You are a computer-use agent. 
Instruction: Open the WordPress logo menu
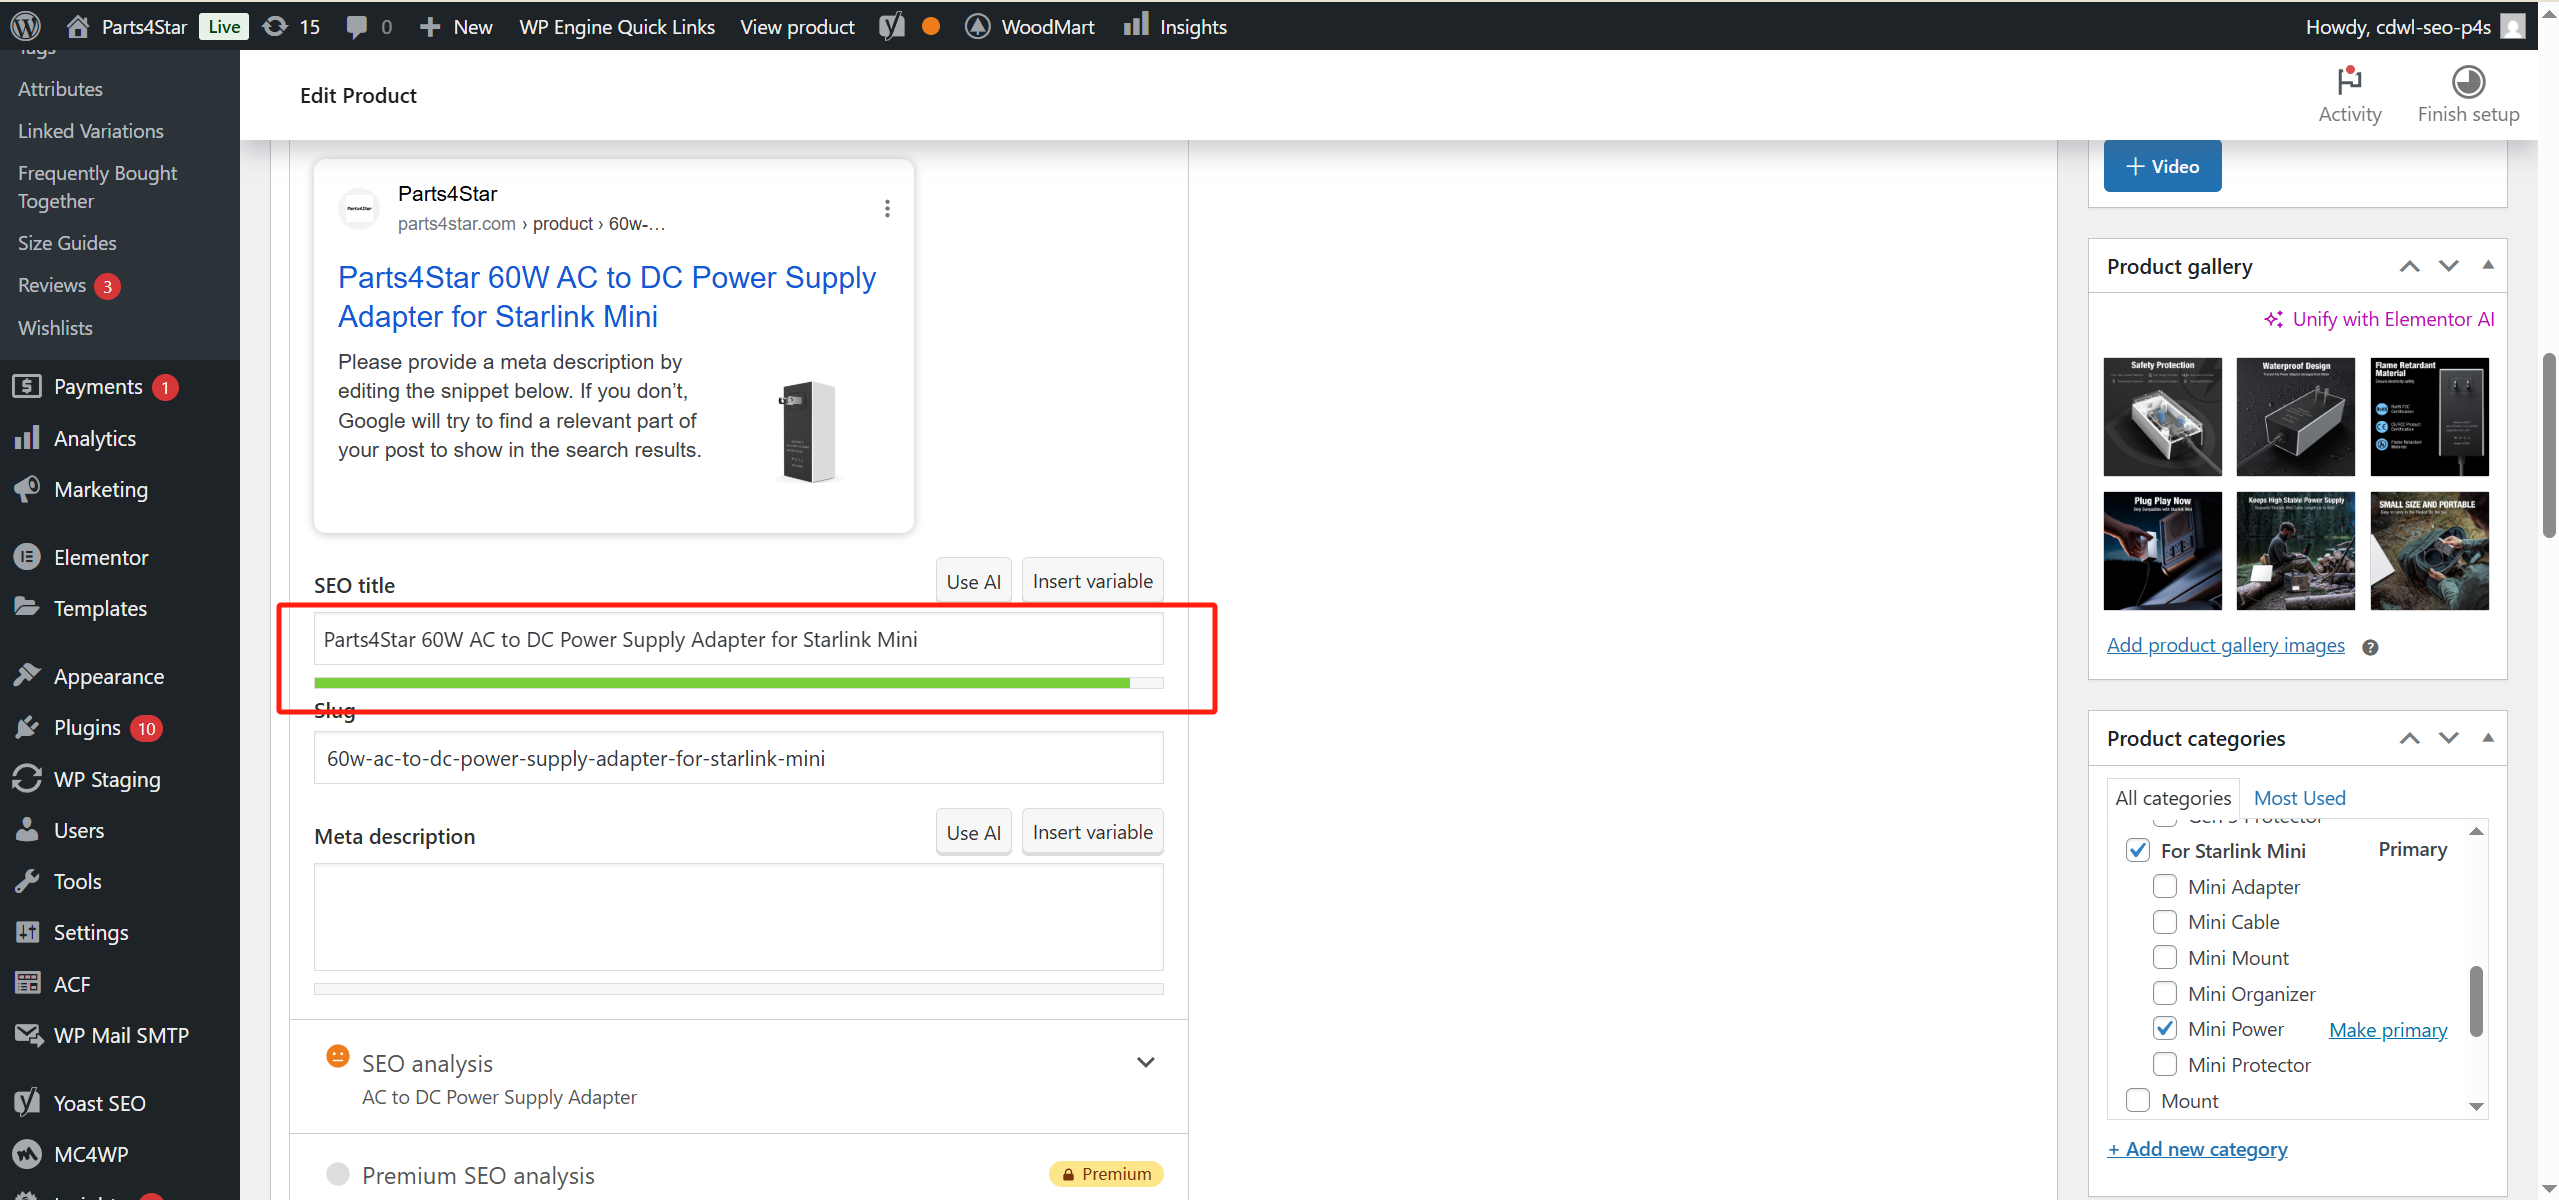24,26
